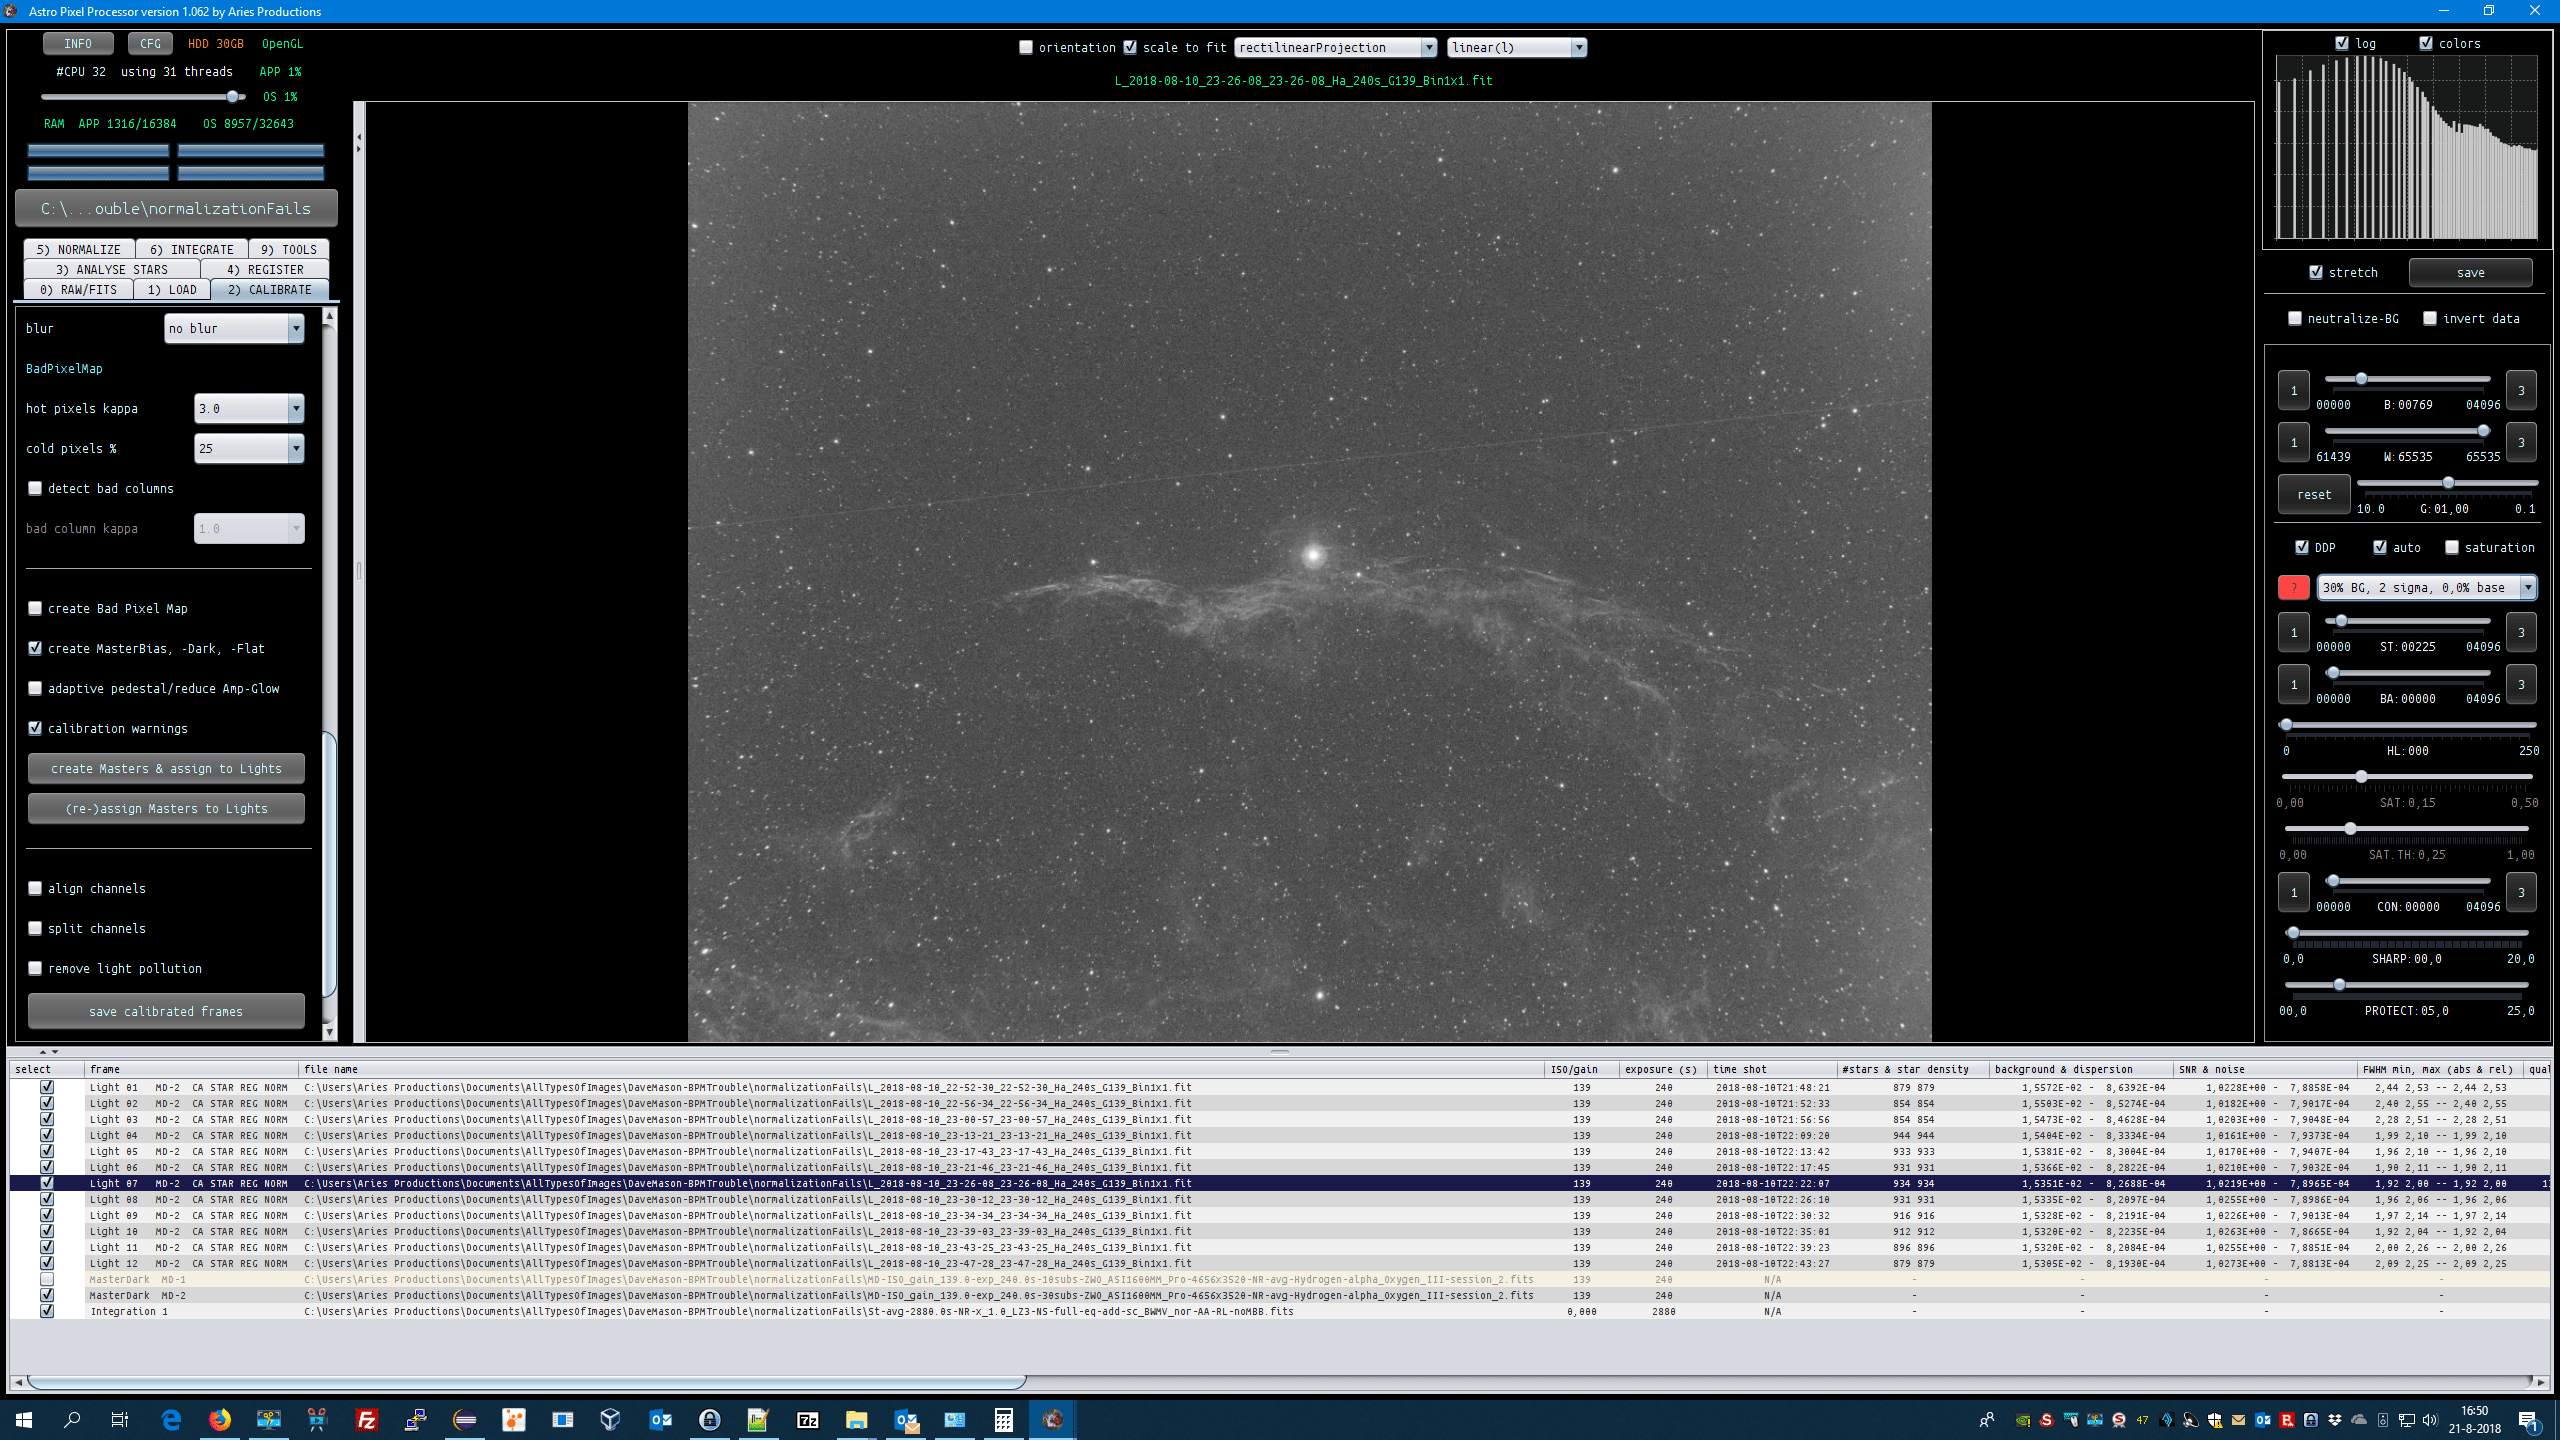Open the Microsoft Edge taskbar icon

point(171,1419)
